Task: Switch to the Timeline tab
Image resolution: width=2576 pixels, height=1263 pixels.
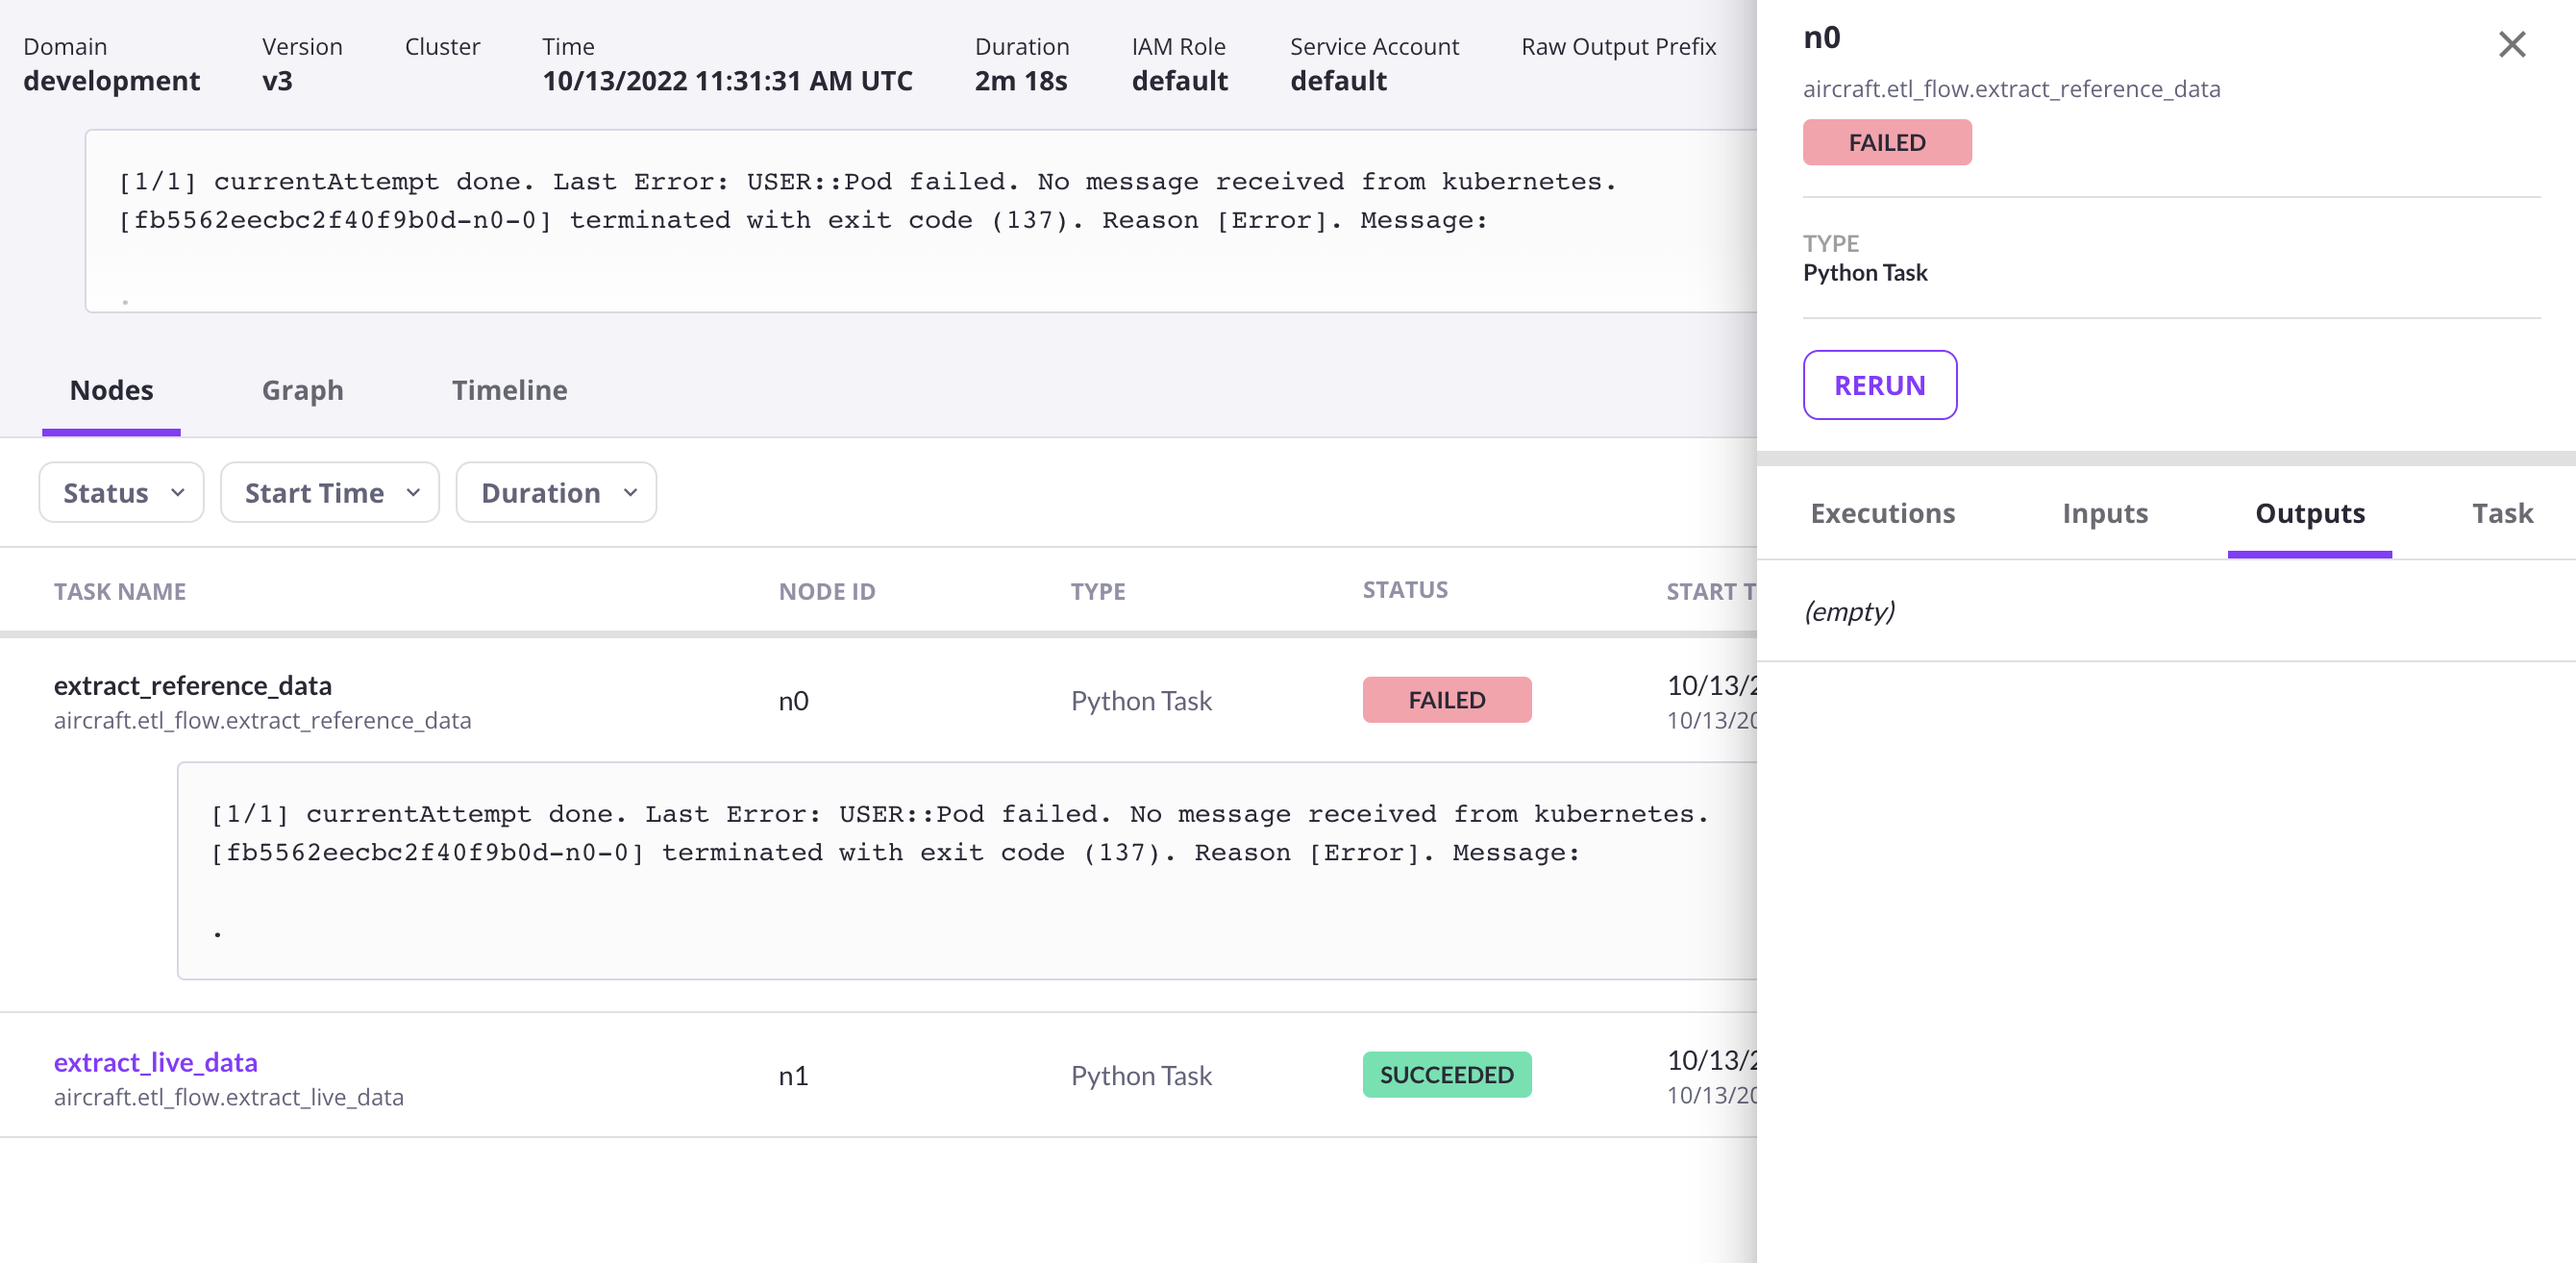Action: pyautogui.click(x=509, y=390)
